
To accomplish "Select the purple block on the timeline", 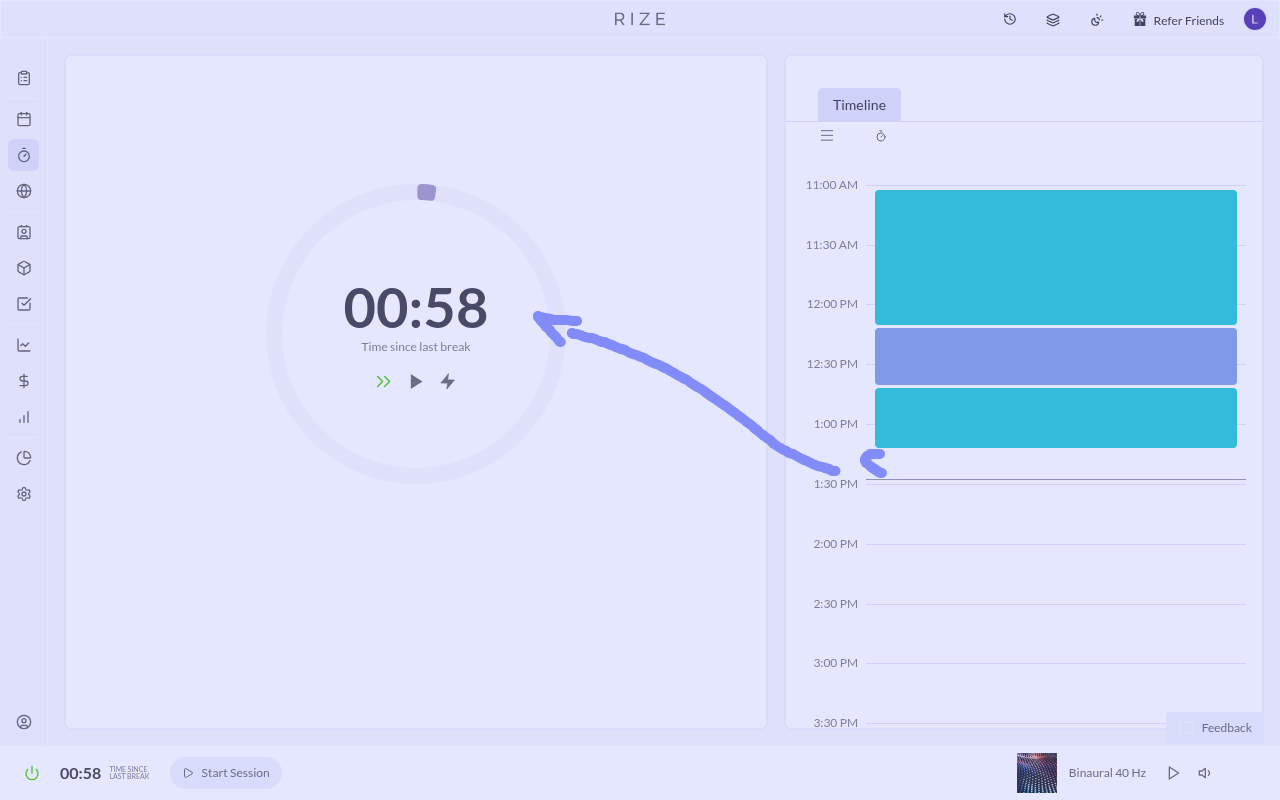I will tap(1055, 356).
